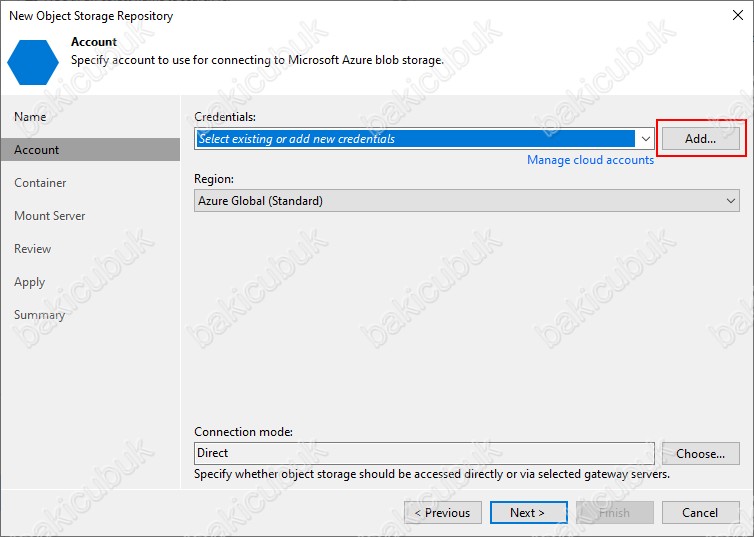Click the 'Specify whether object storage' description

point(432,475)
